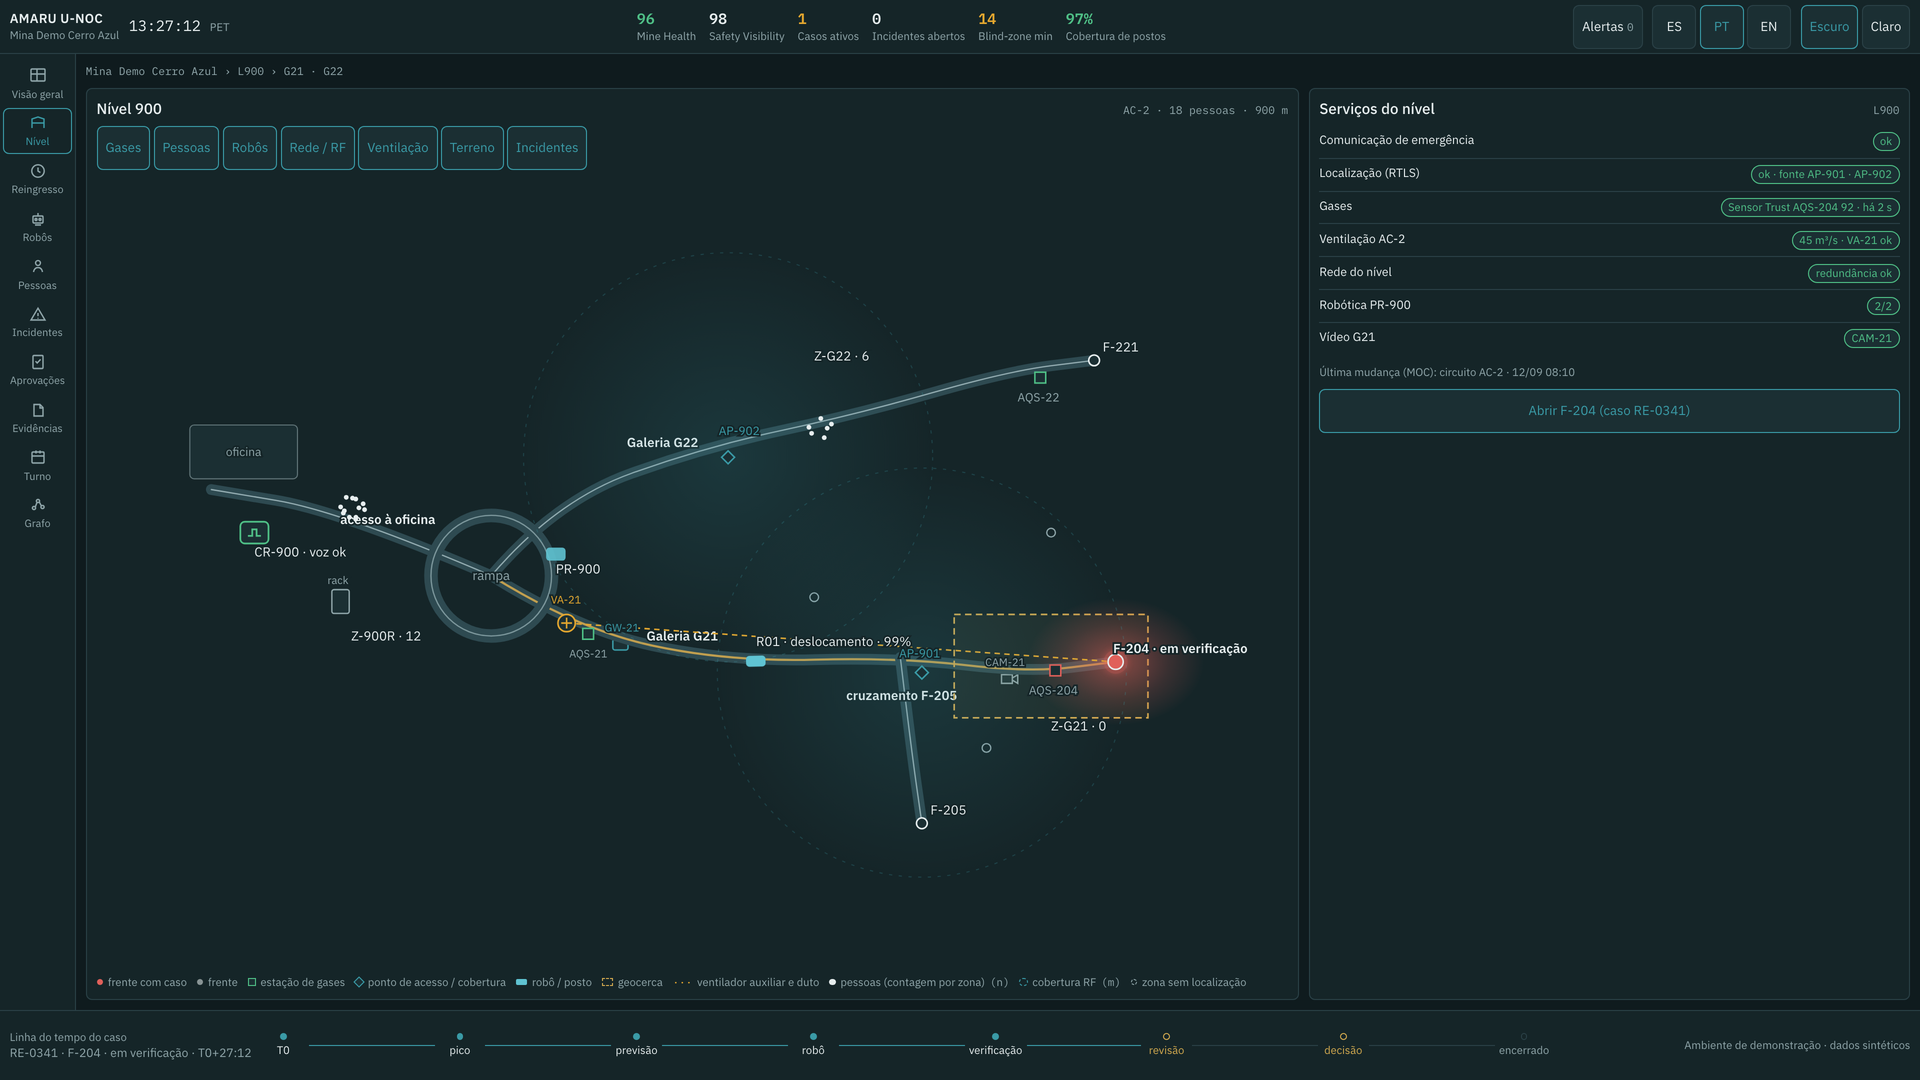Toggle the Terreno map layer
The image size is (1920, 1080).
tap(472, 148)
